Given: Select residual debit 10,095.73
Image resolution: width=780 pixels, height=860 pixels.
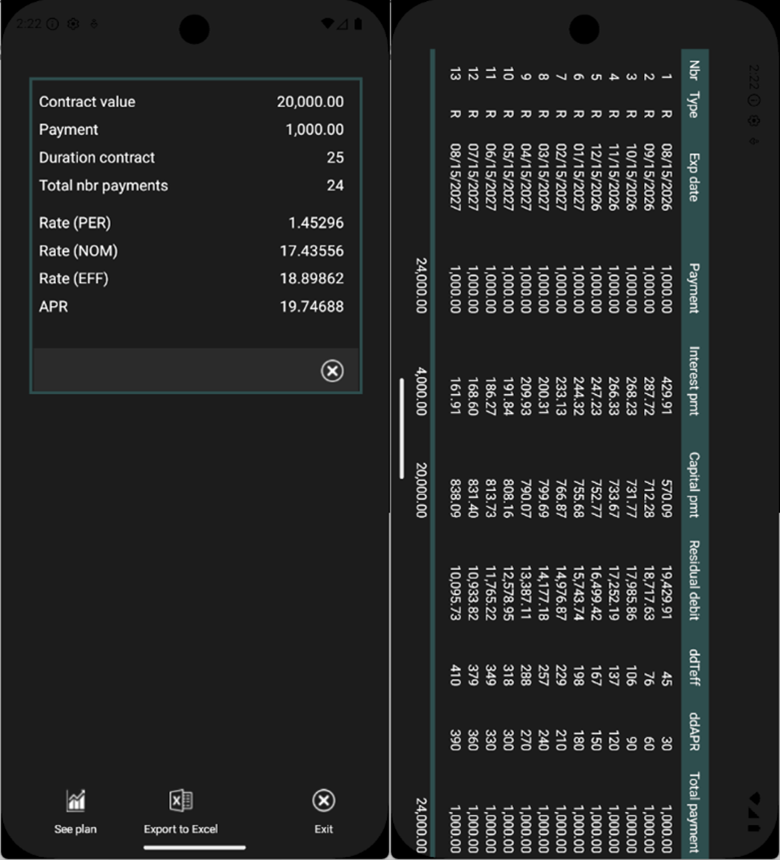Looking at the screenshot, I should pos(455,593).
